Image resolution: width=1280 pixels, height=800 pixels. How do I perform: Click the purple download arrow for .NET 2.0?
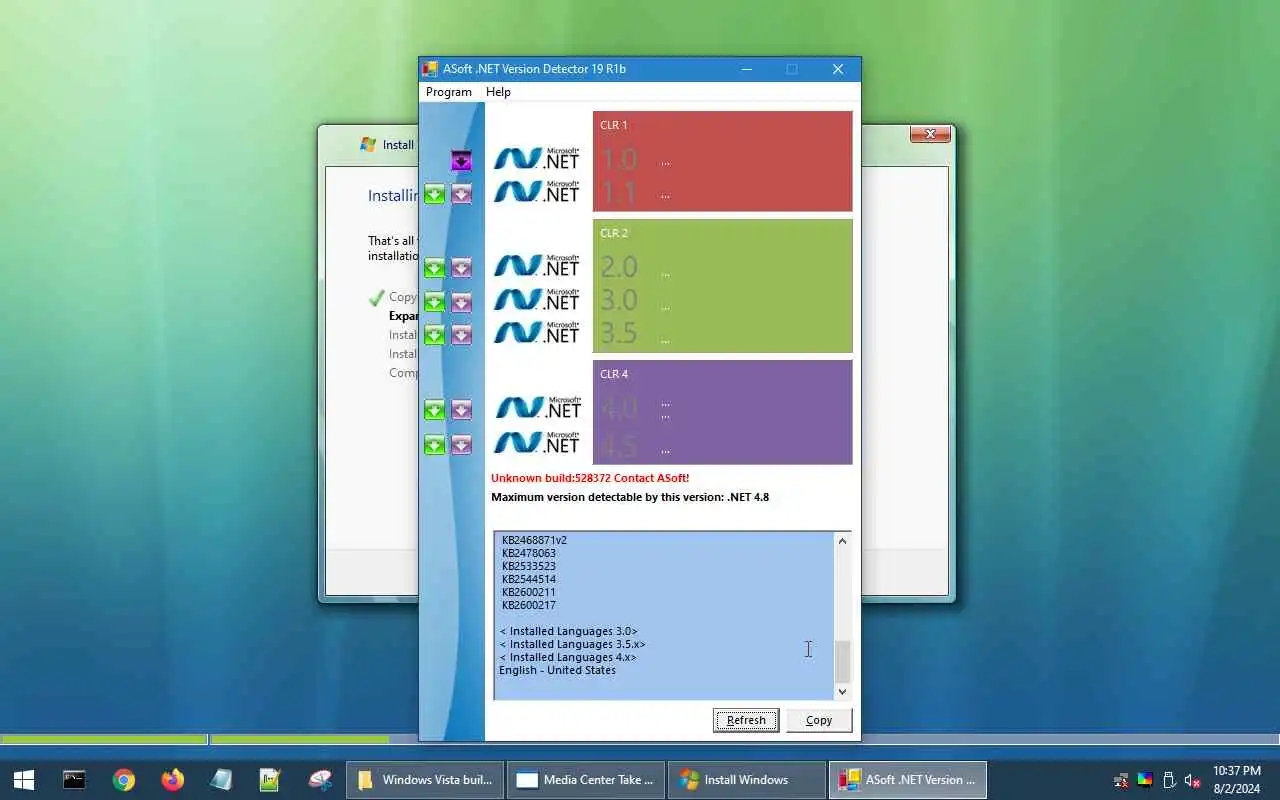[x=461, y=268]
